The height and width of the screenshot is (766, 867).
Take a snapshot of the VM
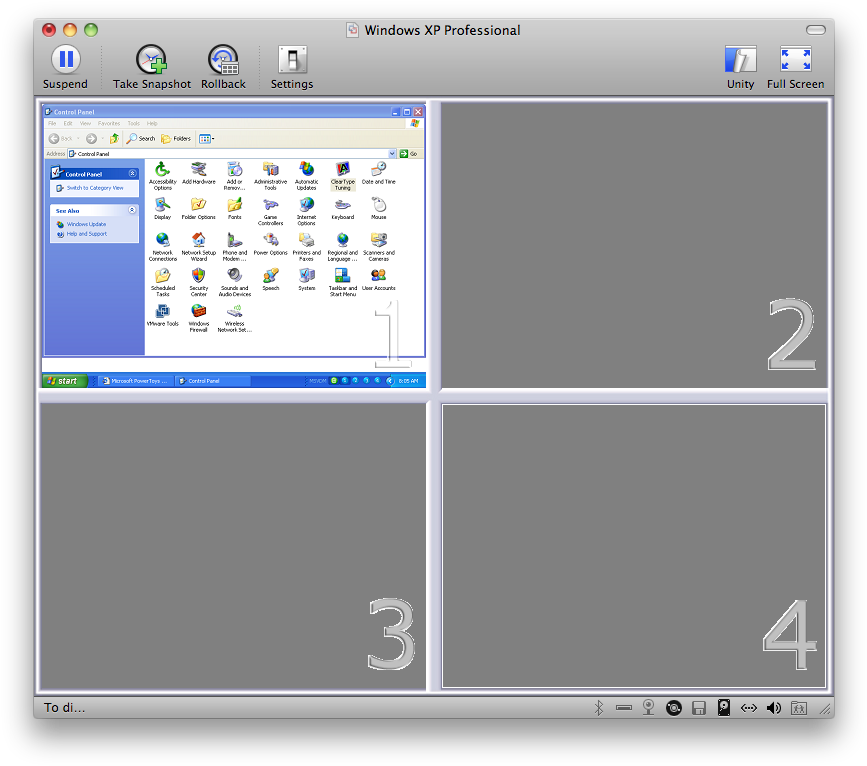click(151, 58)
